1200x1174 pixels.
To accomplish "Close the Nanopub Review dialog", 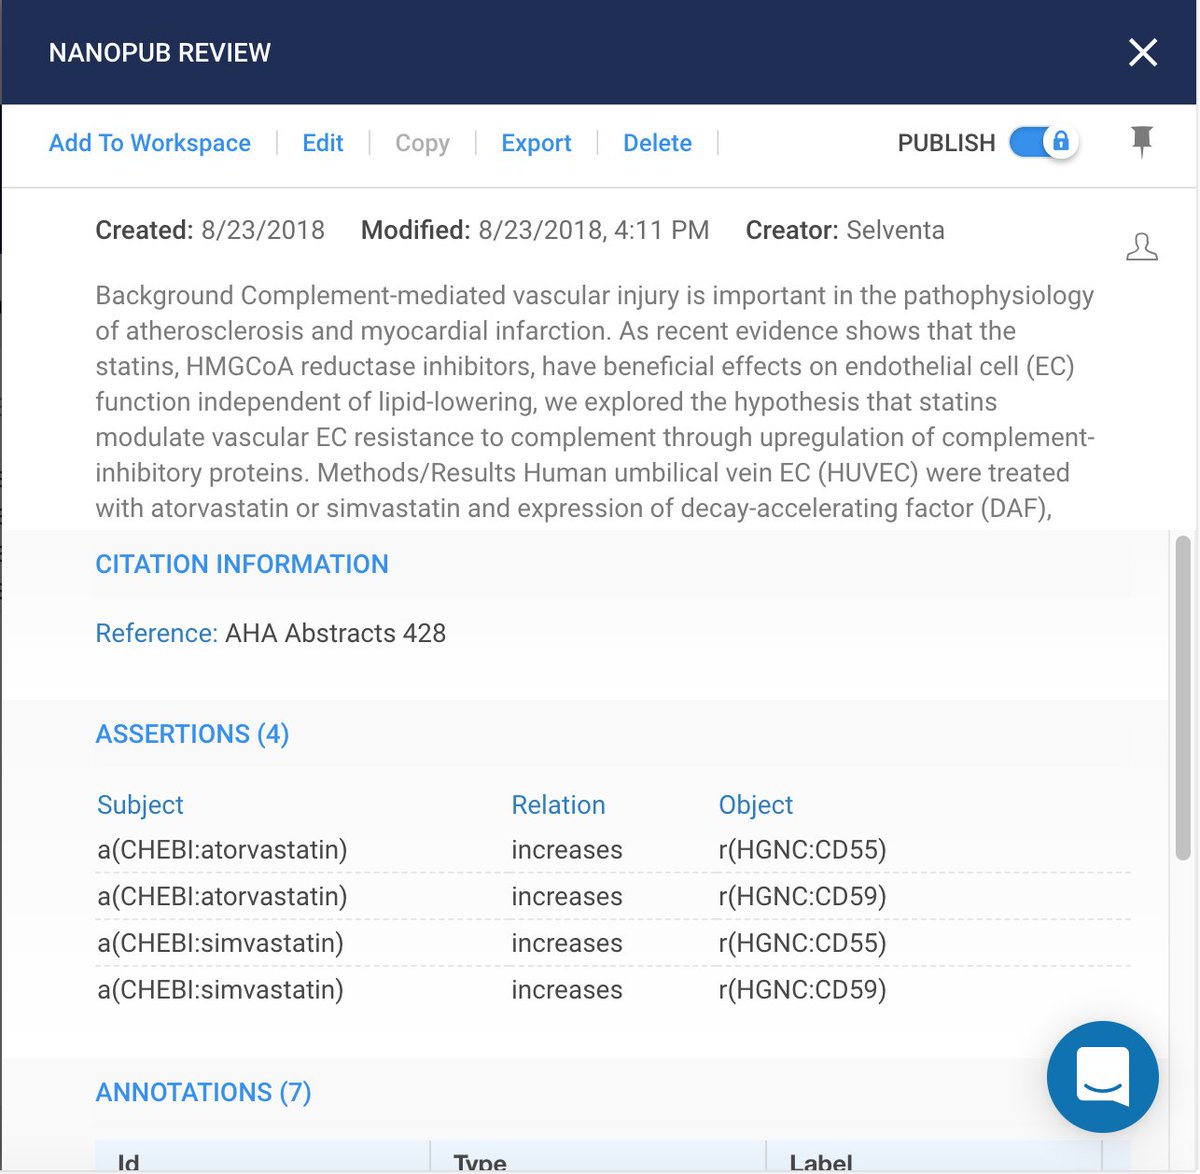I will tap(1142, 52).
